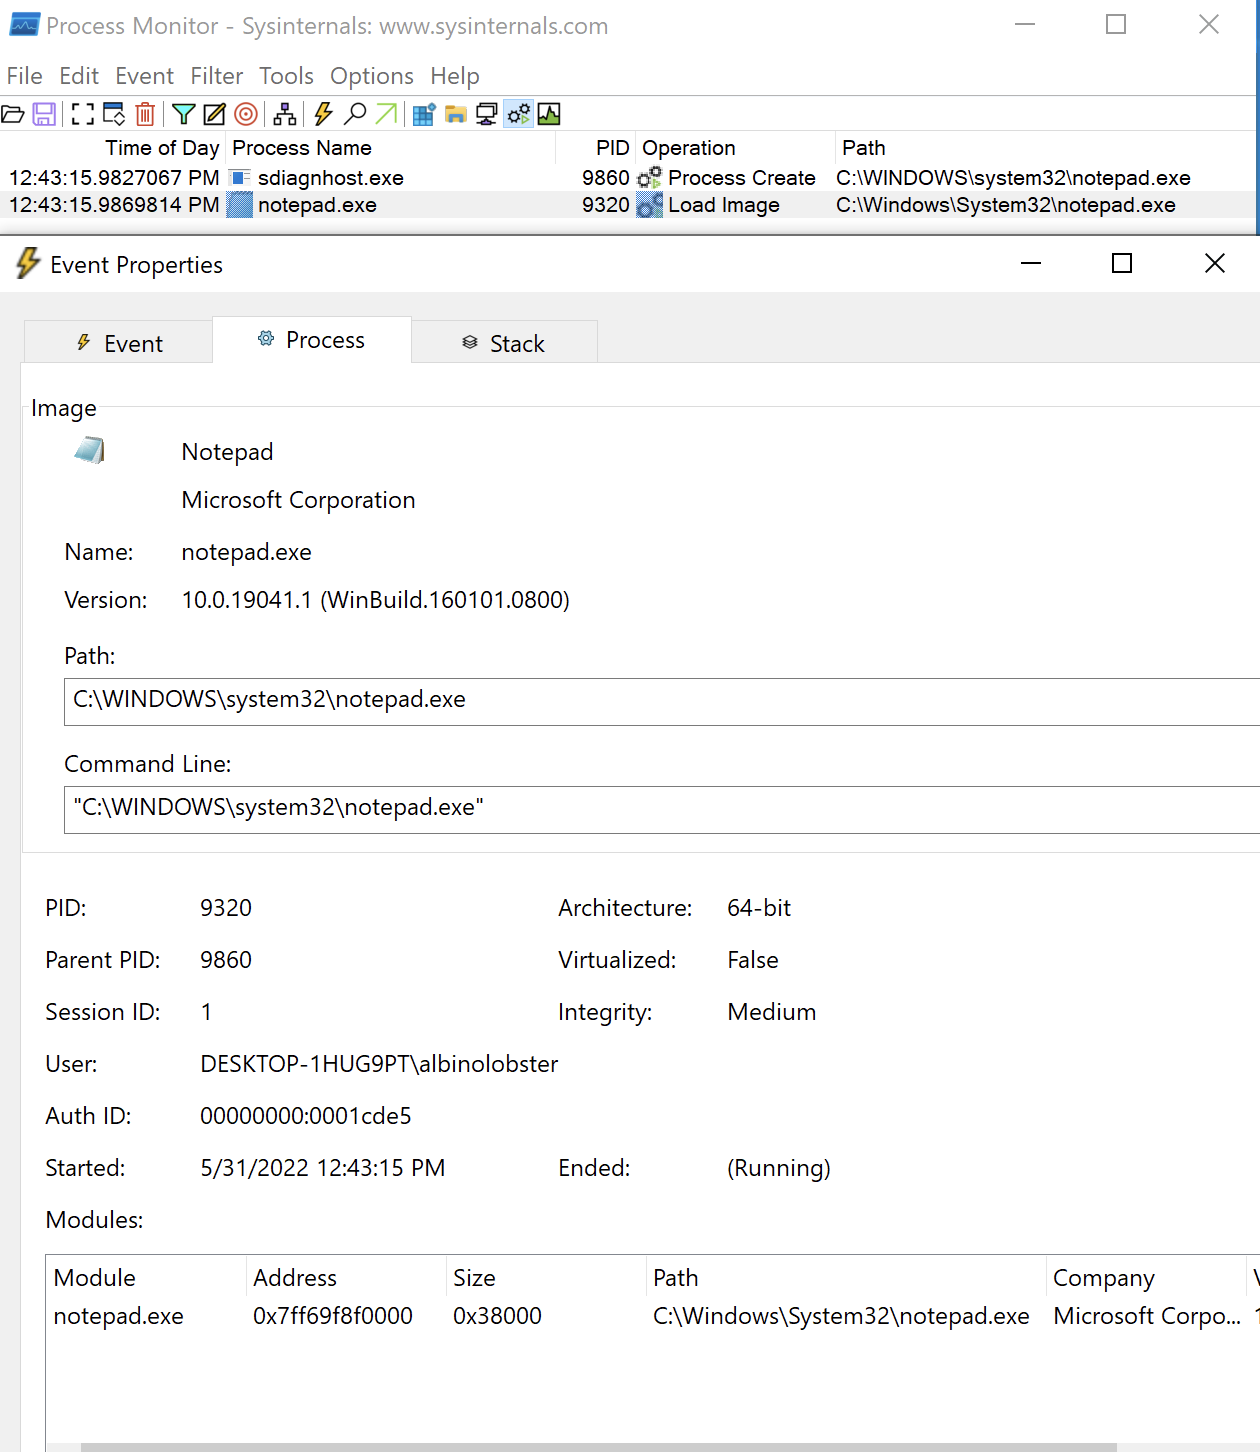Click the Auth ID value 00000000:0001cde5
Screen dimensions: 1260x1452
(x=306, y=1116)
